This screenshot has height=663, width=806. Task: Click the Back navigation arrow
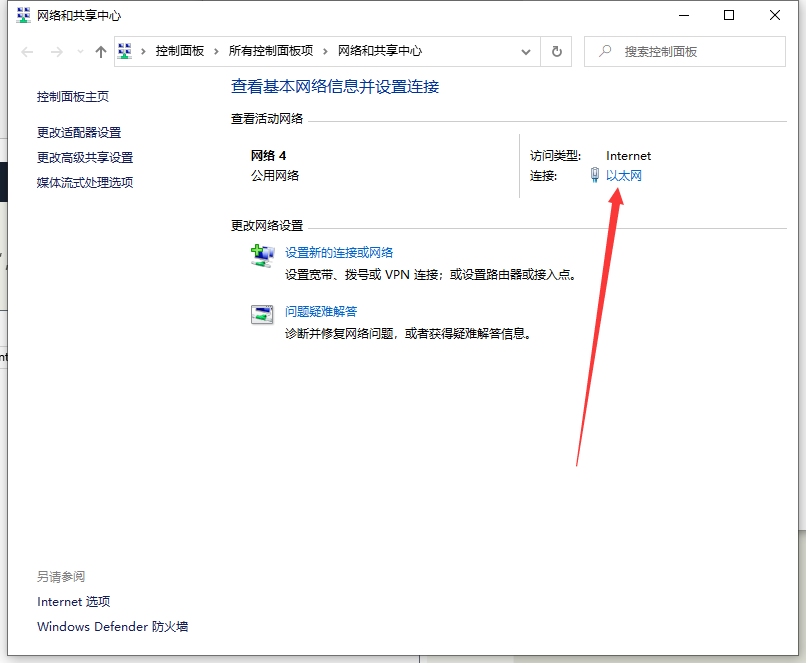click(x=28, y=52)
